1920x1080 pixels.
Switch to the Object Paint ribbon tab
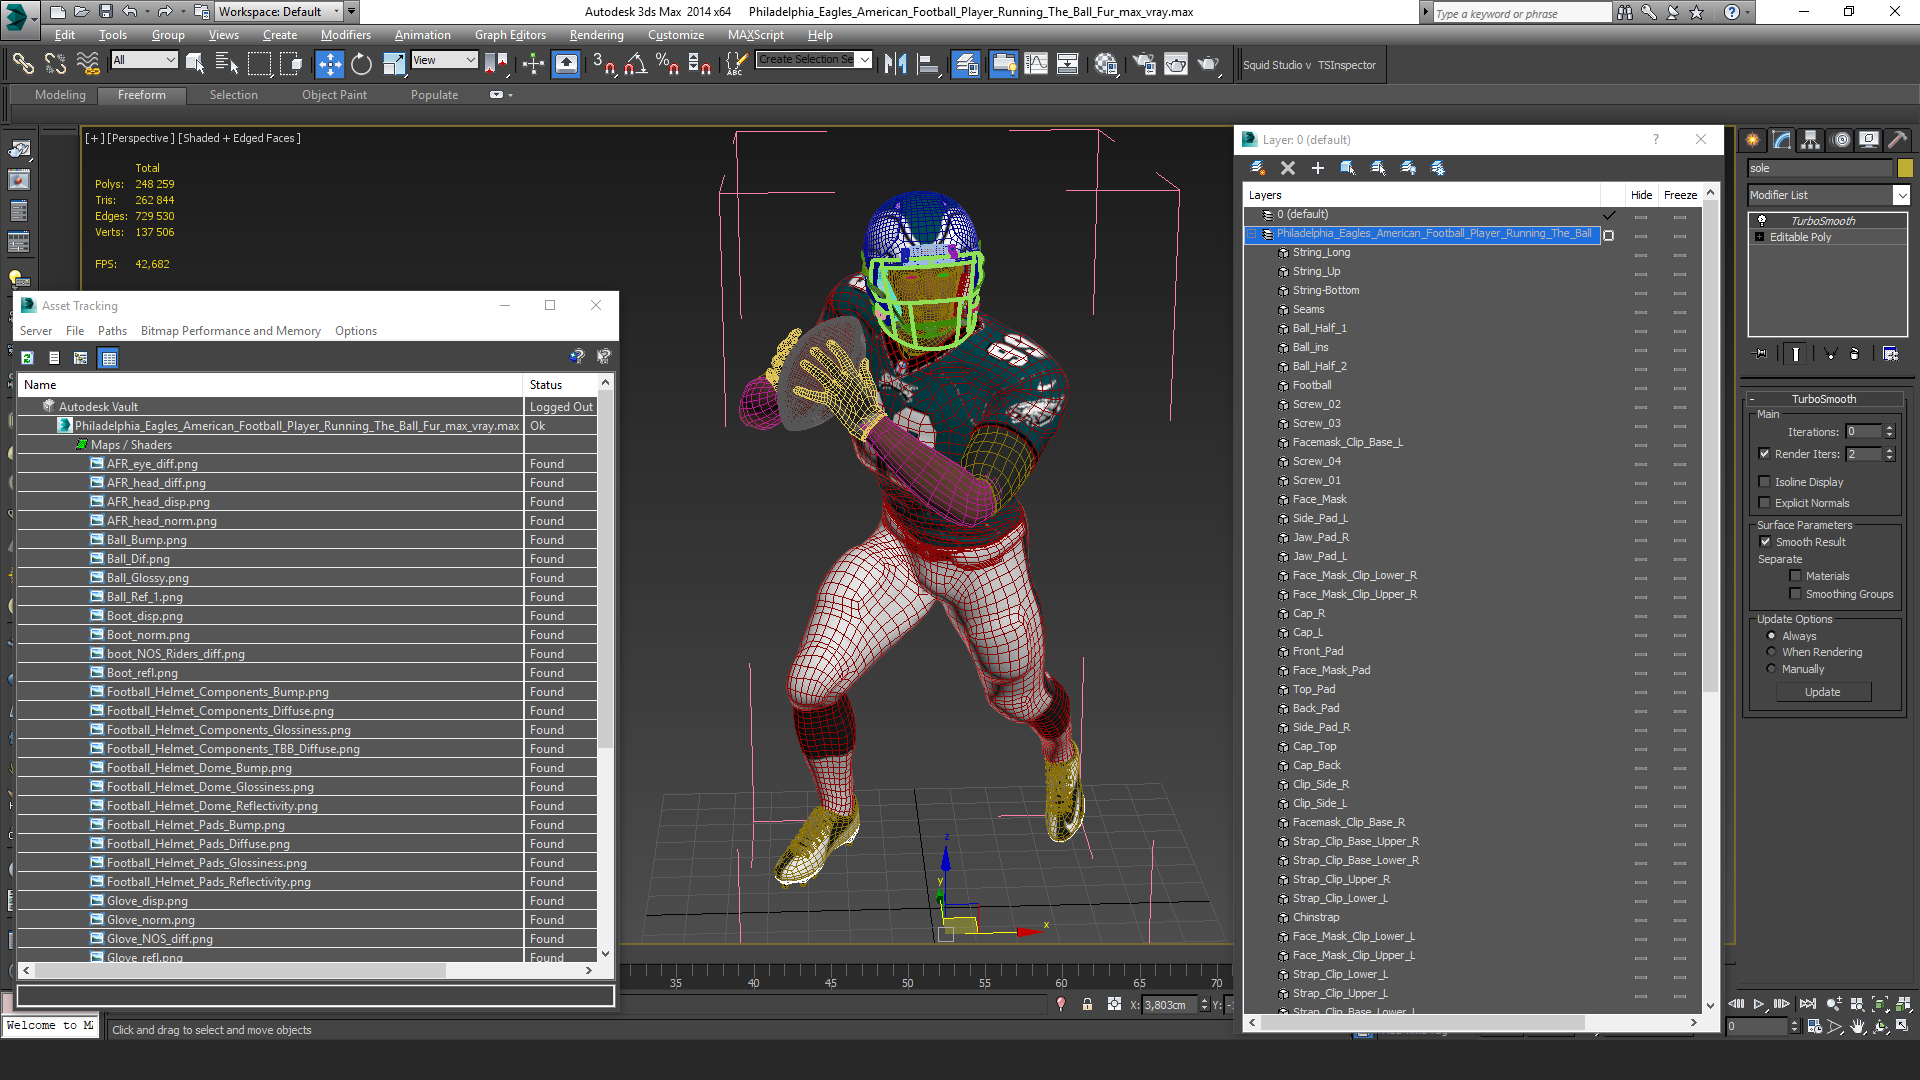pyautogui.click(x=334, y=95)
